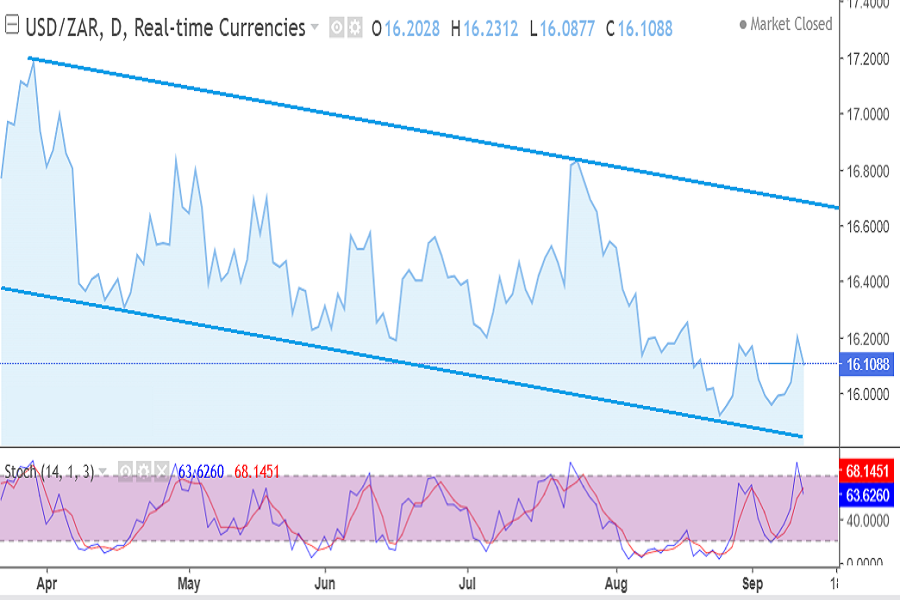The image size is (900, 600).
Task: Click the Aug label on the time axis
Action: pyautogui.click(x=616, y=583)
